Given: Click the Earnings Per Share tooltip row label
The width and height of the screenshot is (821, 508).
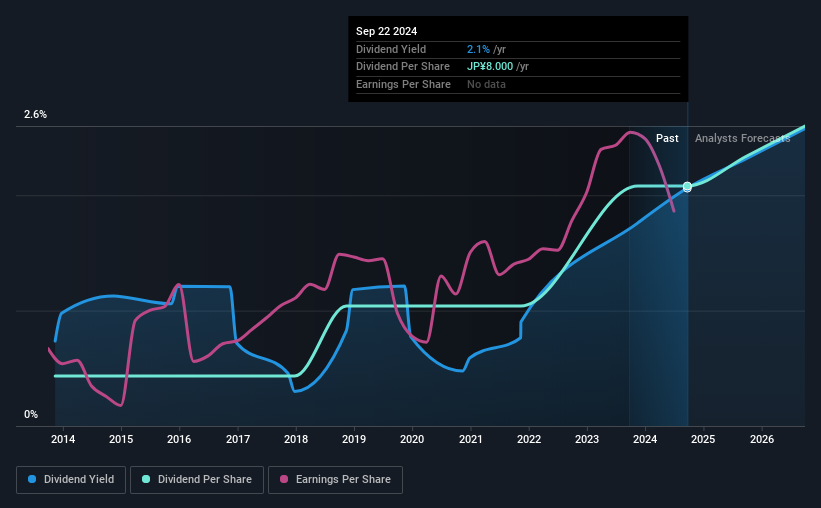Looking at the screenshot, I should click(x=403, y=84).
